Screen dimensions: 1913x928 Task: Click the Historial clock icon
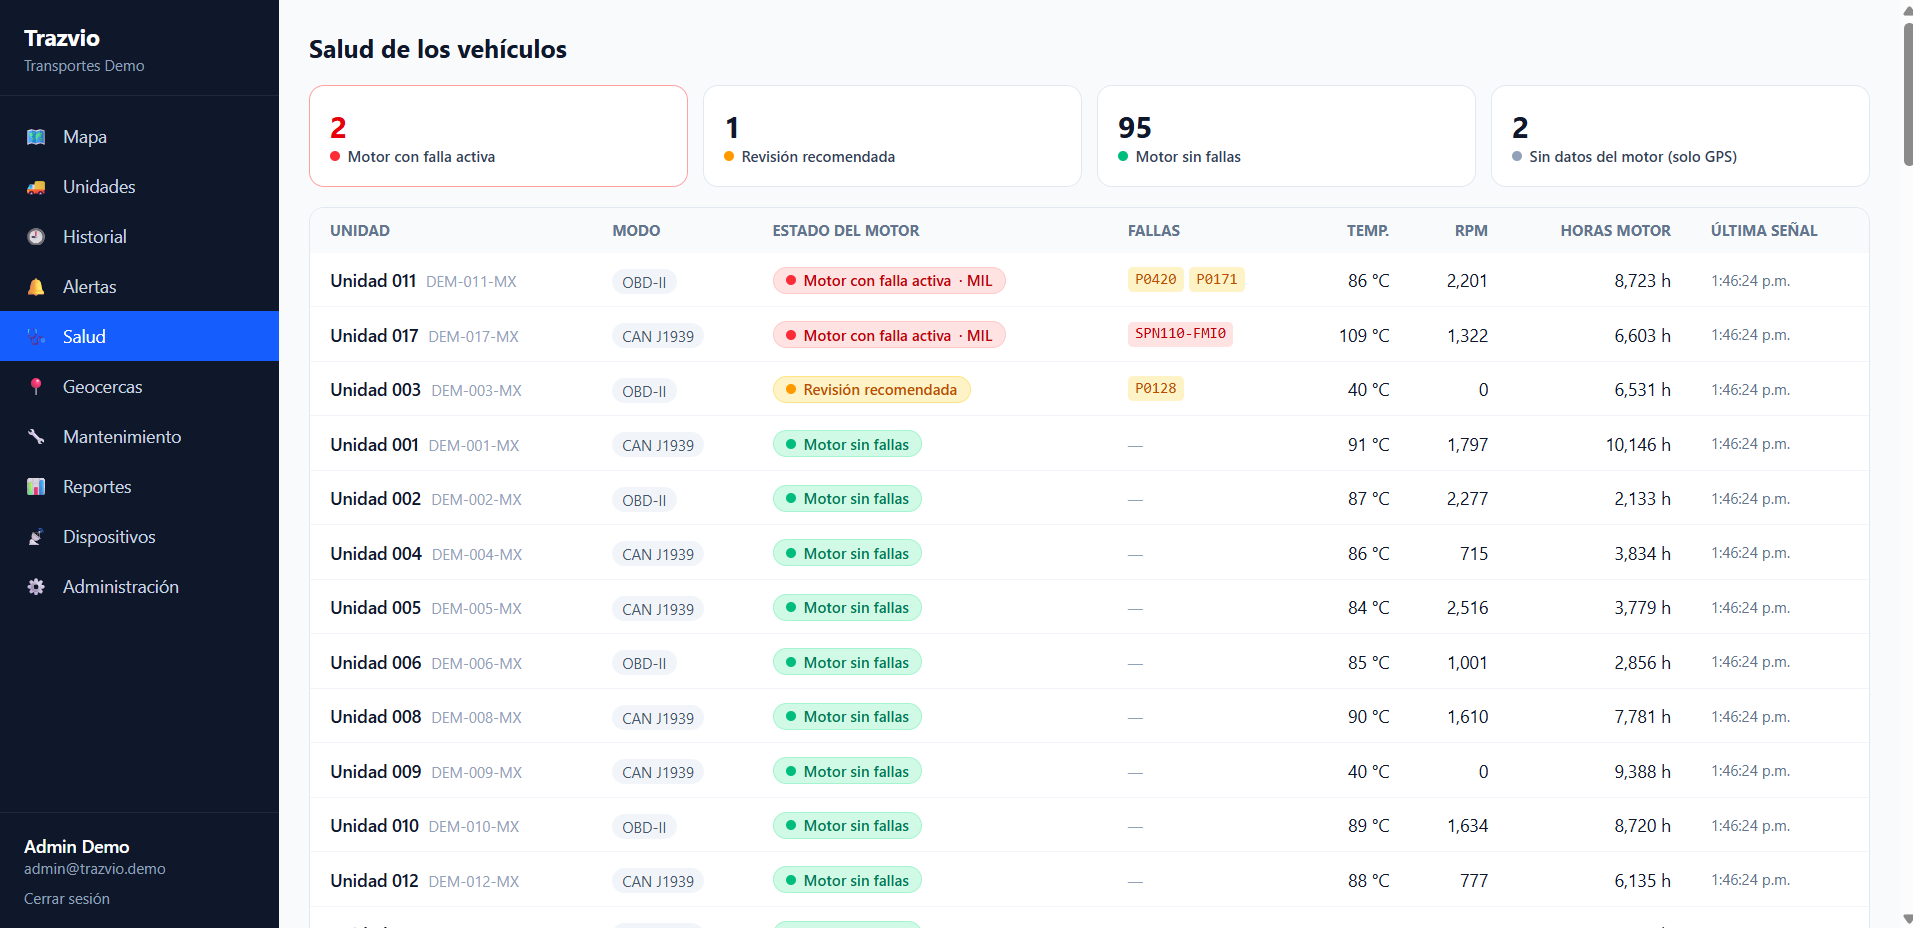[36, 237]
